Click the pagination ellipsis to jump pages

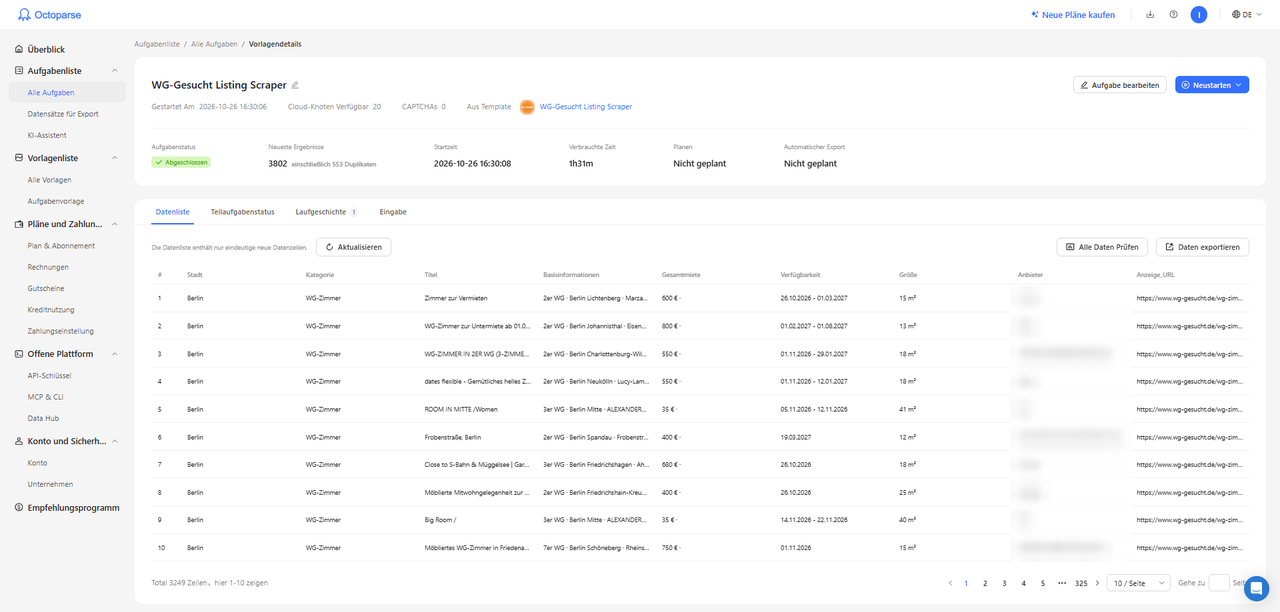1061,583
